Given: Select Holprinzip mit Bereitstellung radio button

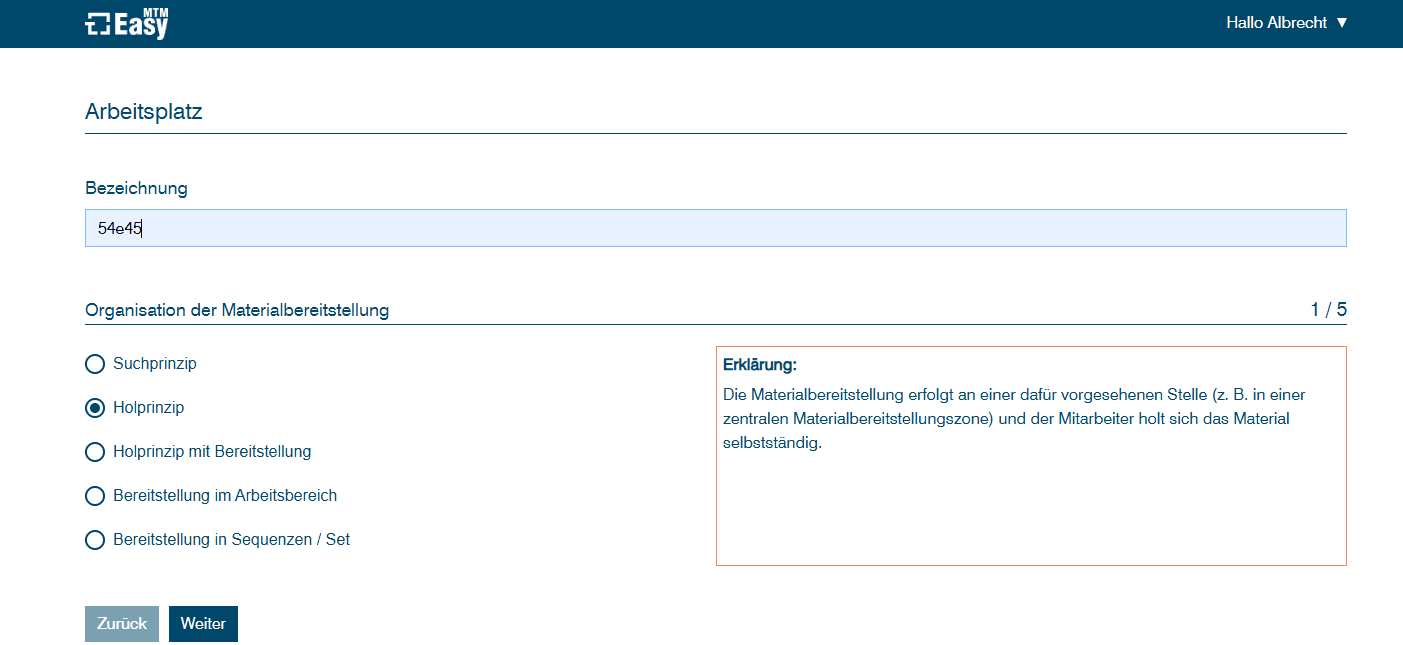Looking at the screenshot, I should pos(95,452).
